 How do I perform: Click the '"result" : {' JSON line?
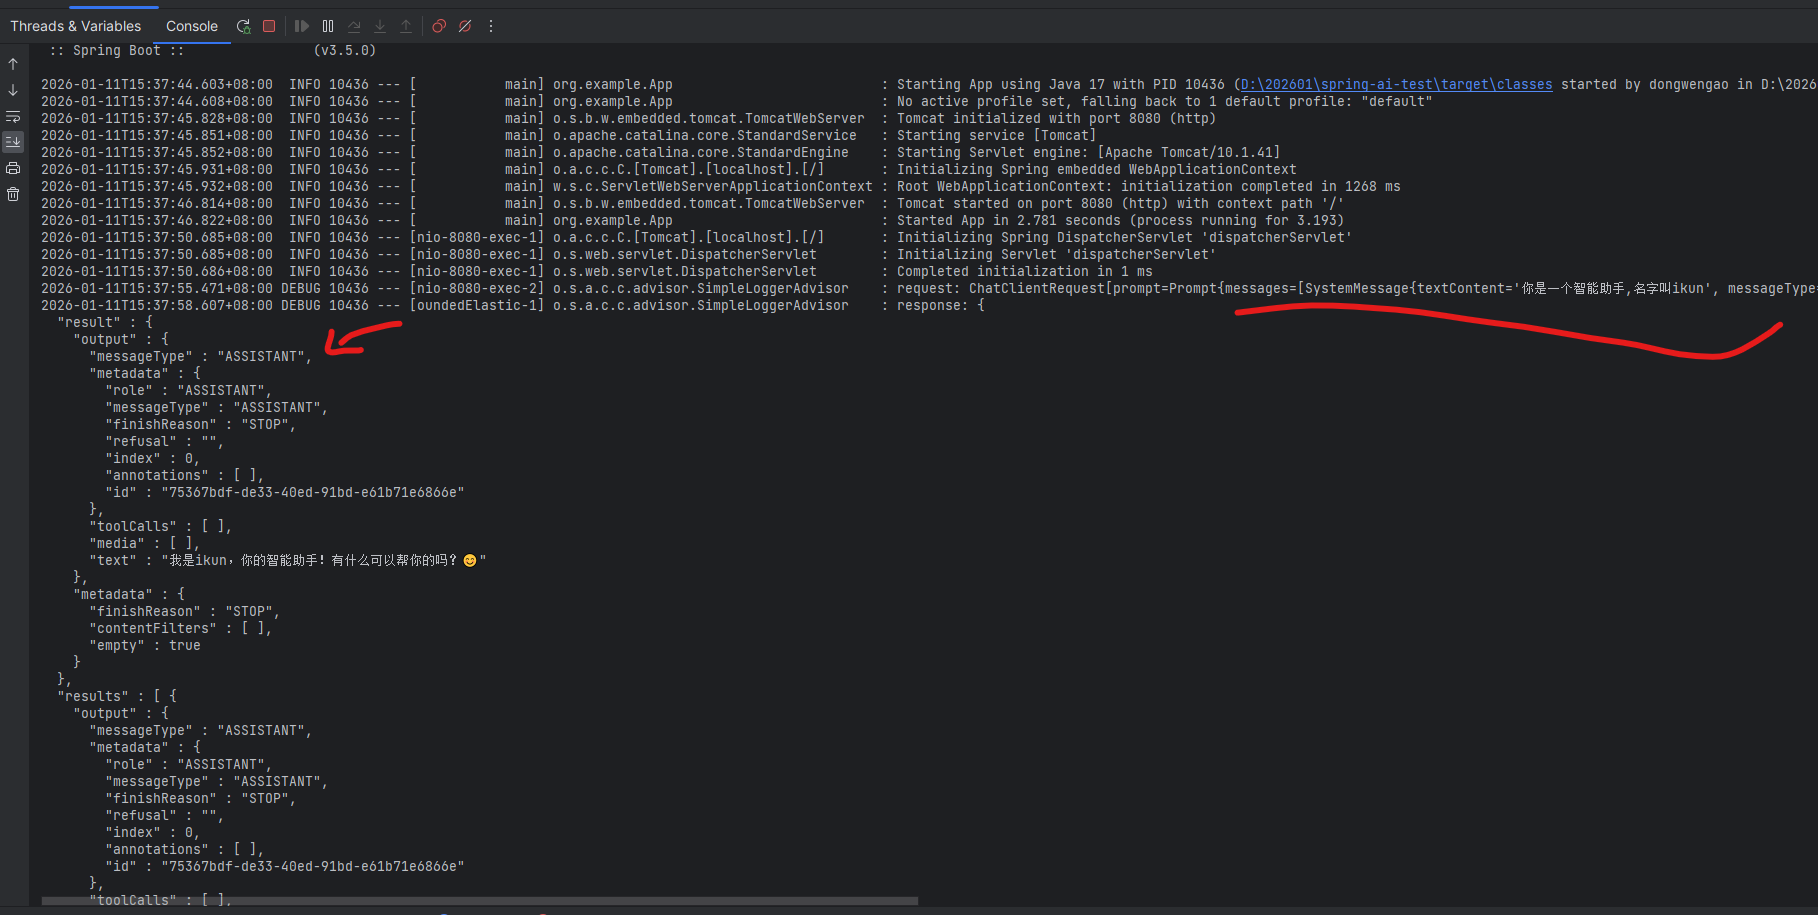105,323
